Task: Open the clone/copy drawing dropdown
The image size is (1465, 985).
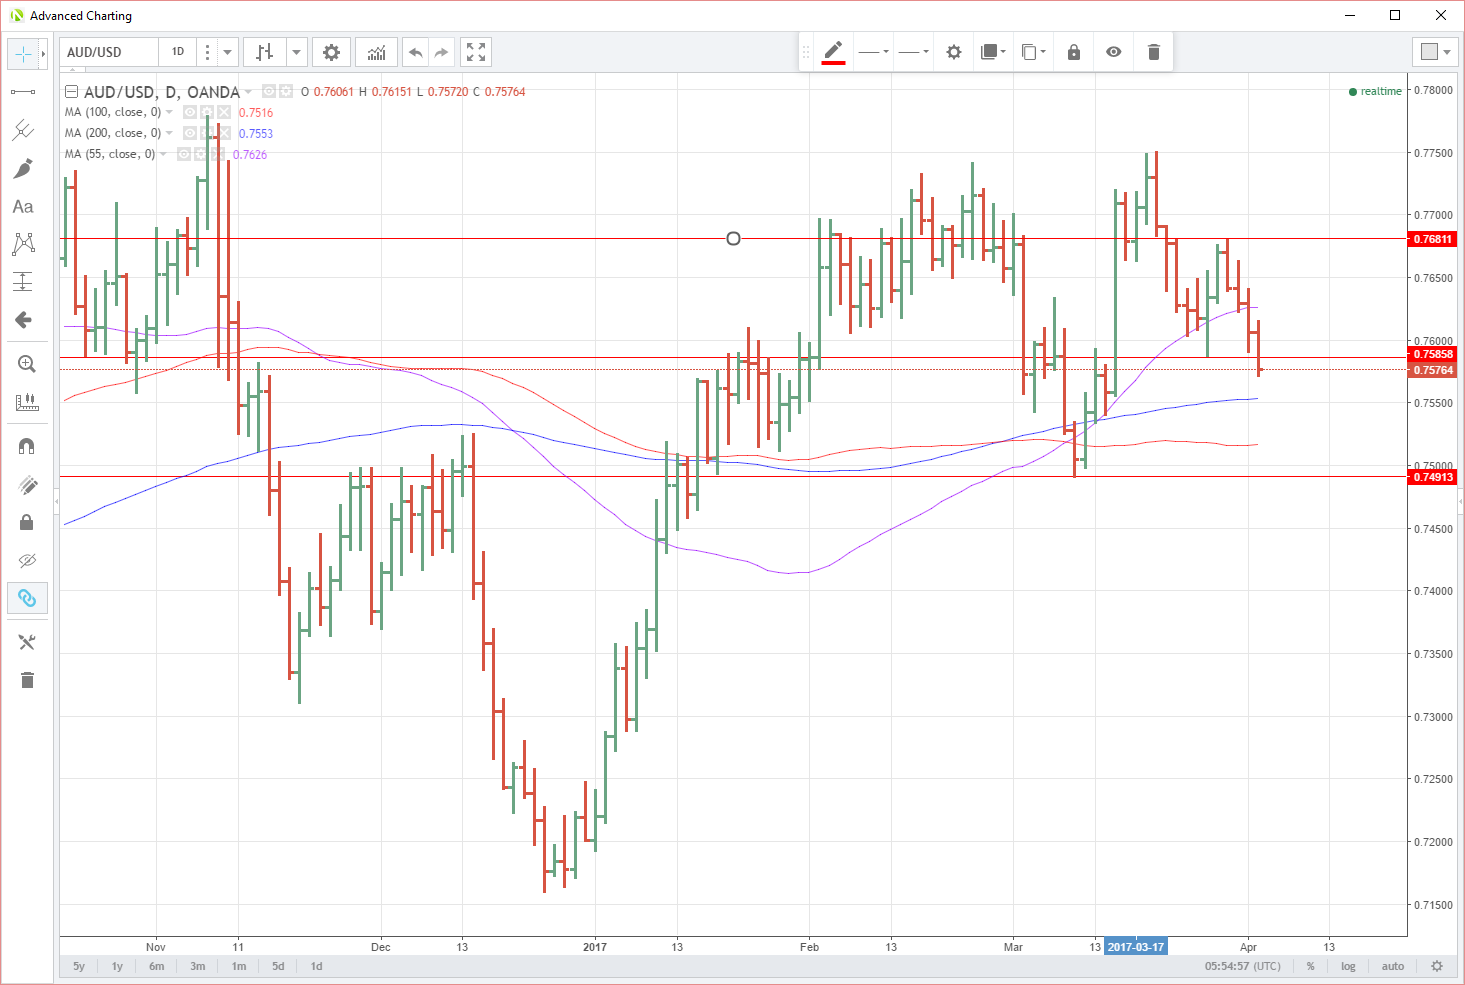Action: coord(1033,52)
